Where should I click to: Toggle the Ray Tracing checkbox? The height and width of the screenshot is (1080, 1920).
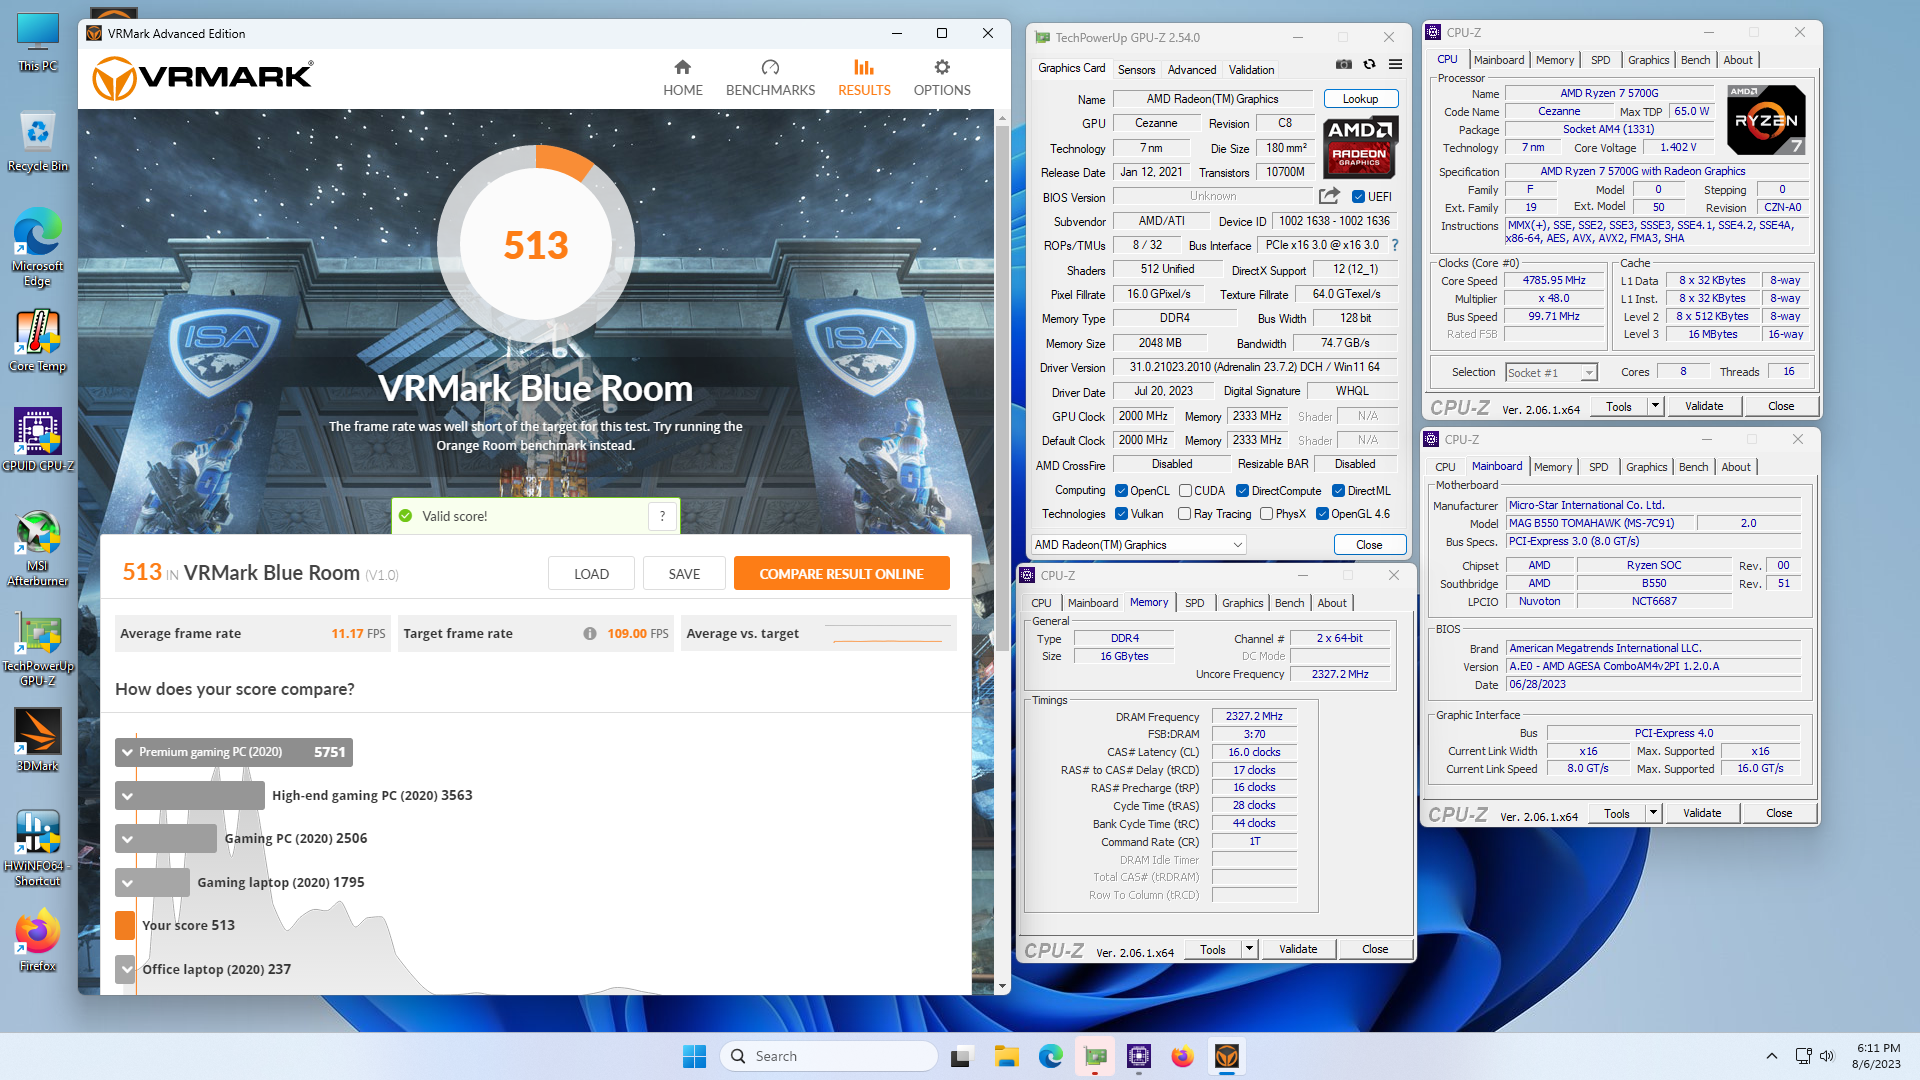pyautogui.click(x=1184, y=514)
